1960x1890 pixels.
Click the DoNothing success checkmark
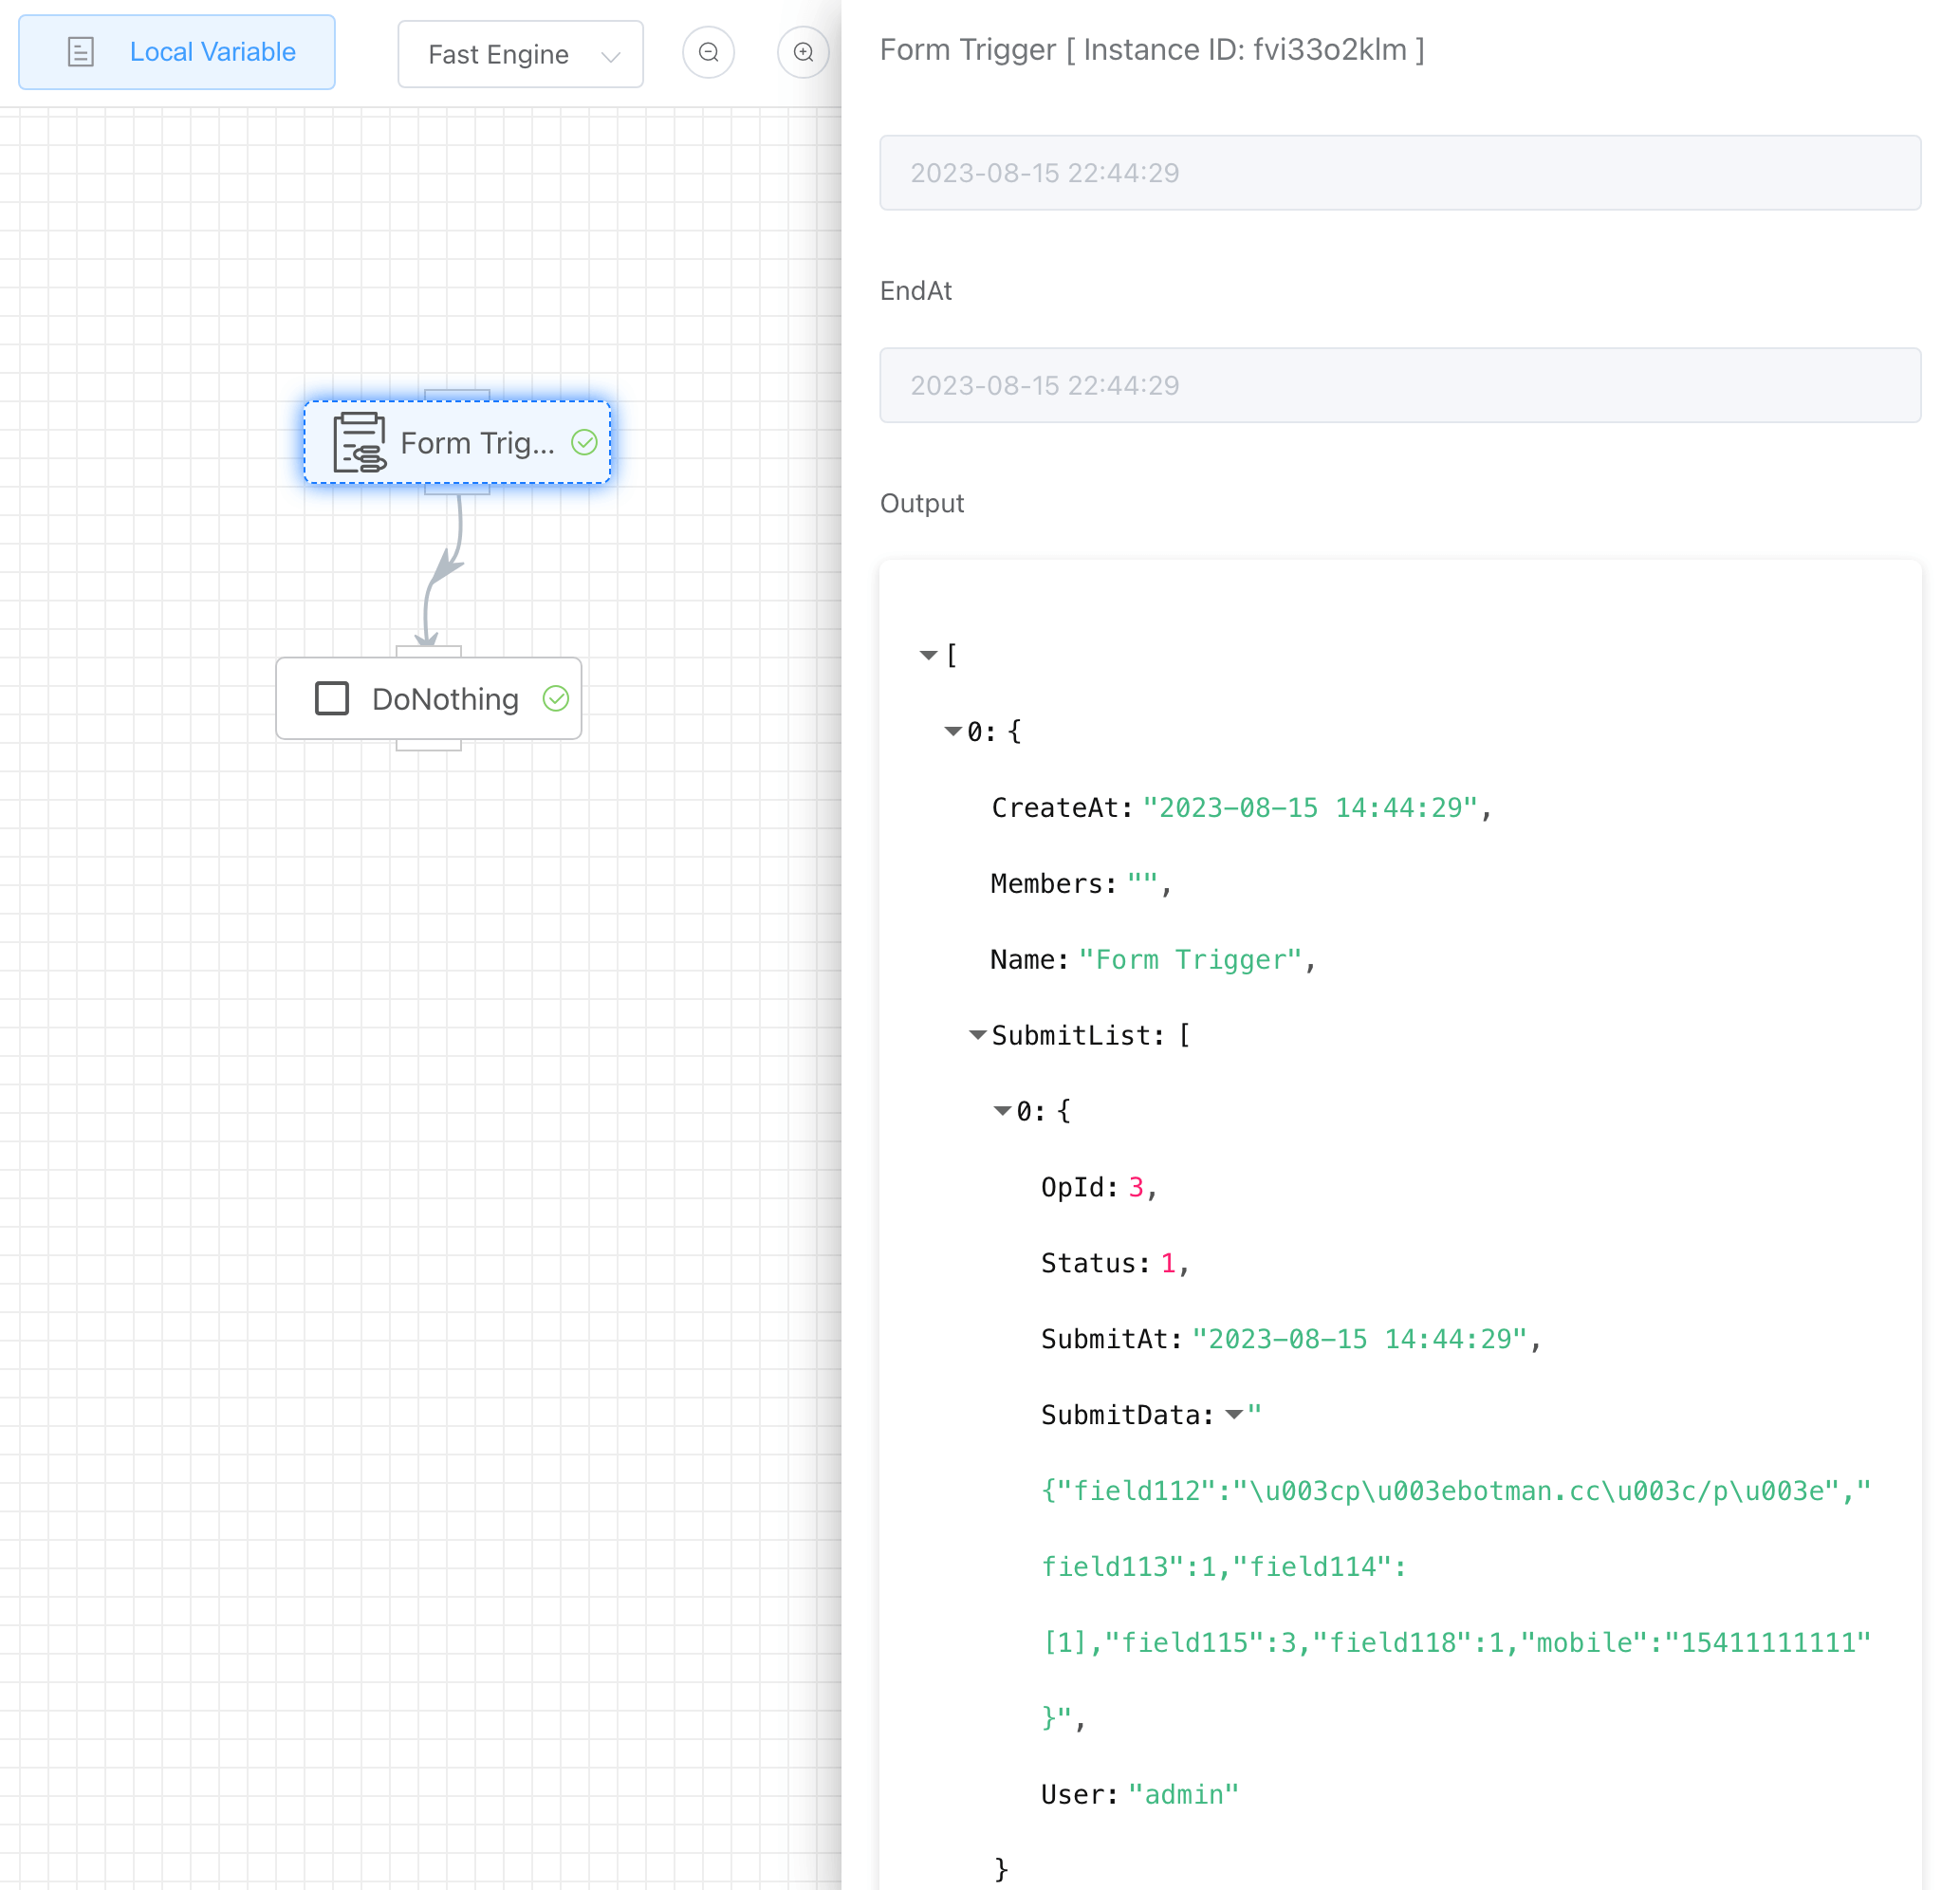(x=556, y=698)
